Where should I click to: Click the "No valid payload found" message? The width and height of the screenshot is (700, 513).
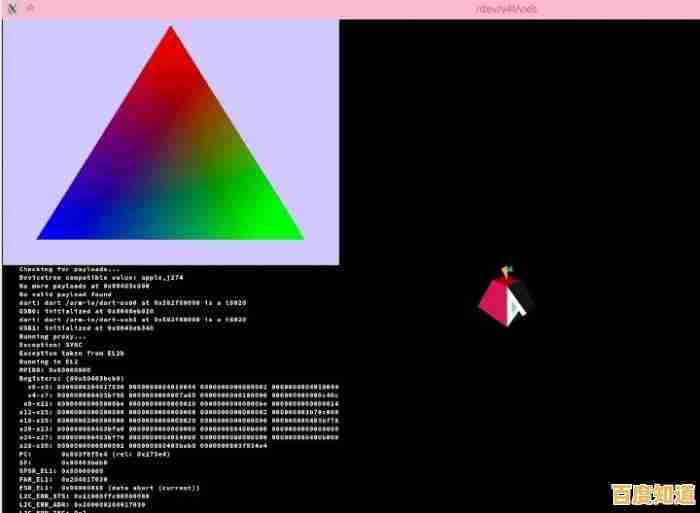coord(66,294)
